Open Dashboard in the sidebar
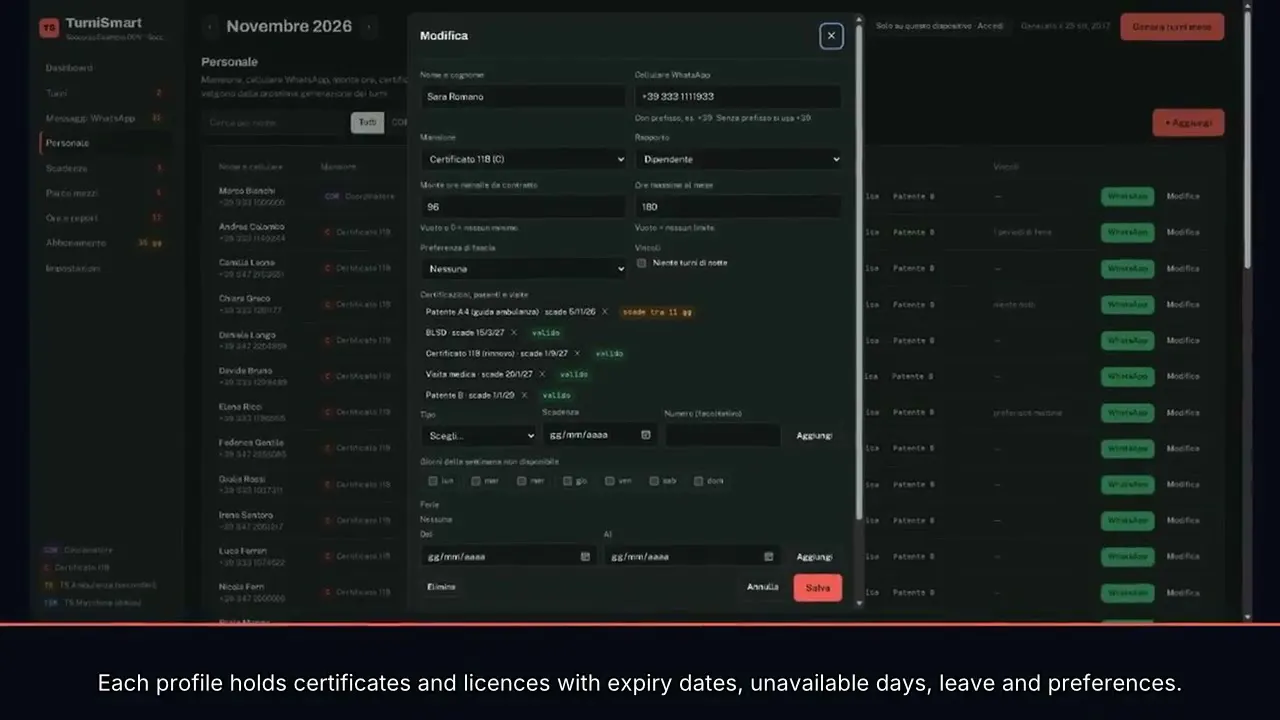The height and width of the screenshot is (720, 1280). point(69,68)
